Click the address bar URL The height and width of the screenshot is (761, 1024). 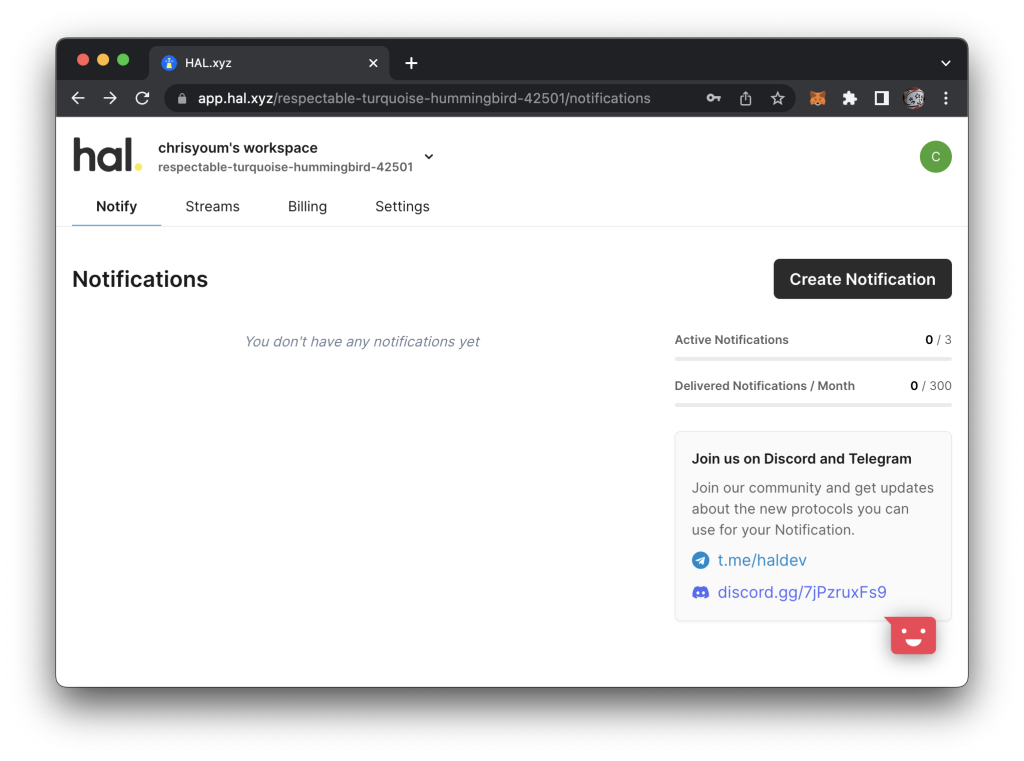pyautogui.click(x=424, y=98)
